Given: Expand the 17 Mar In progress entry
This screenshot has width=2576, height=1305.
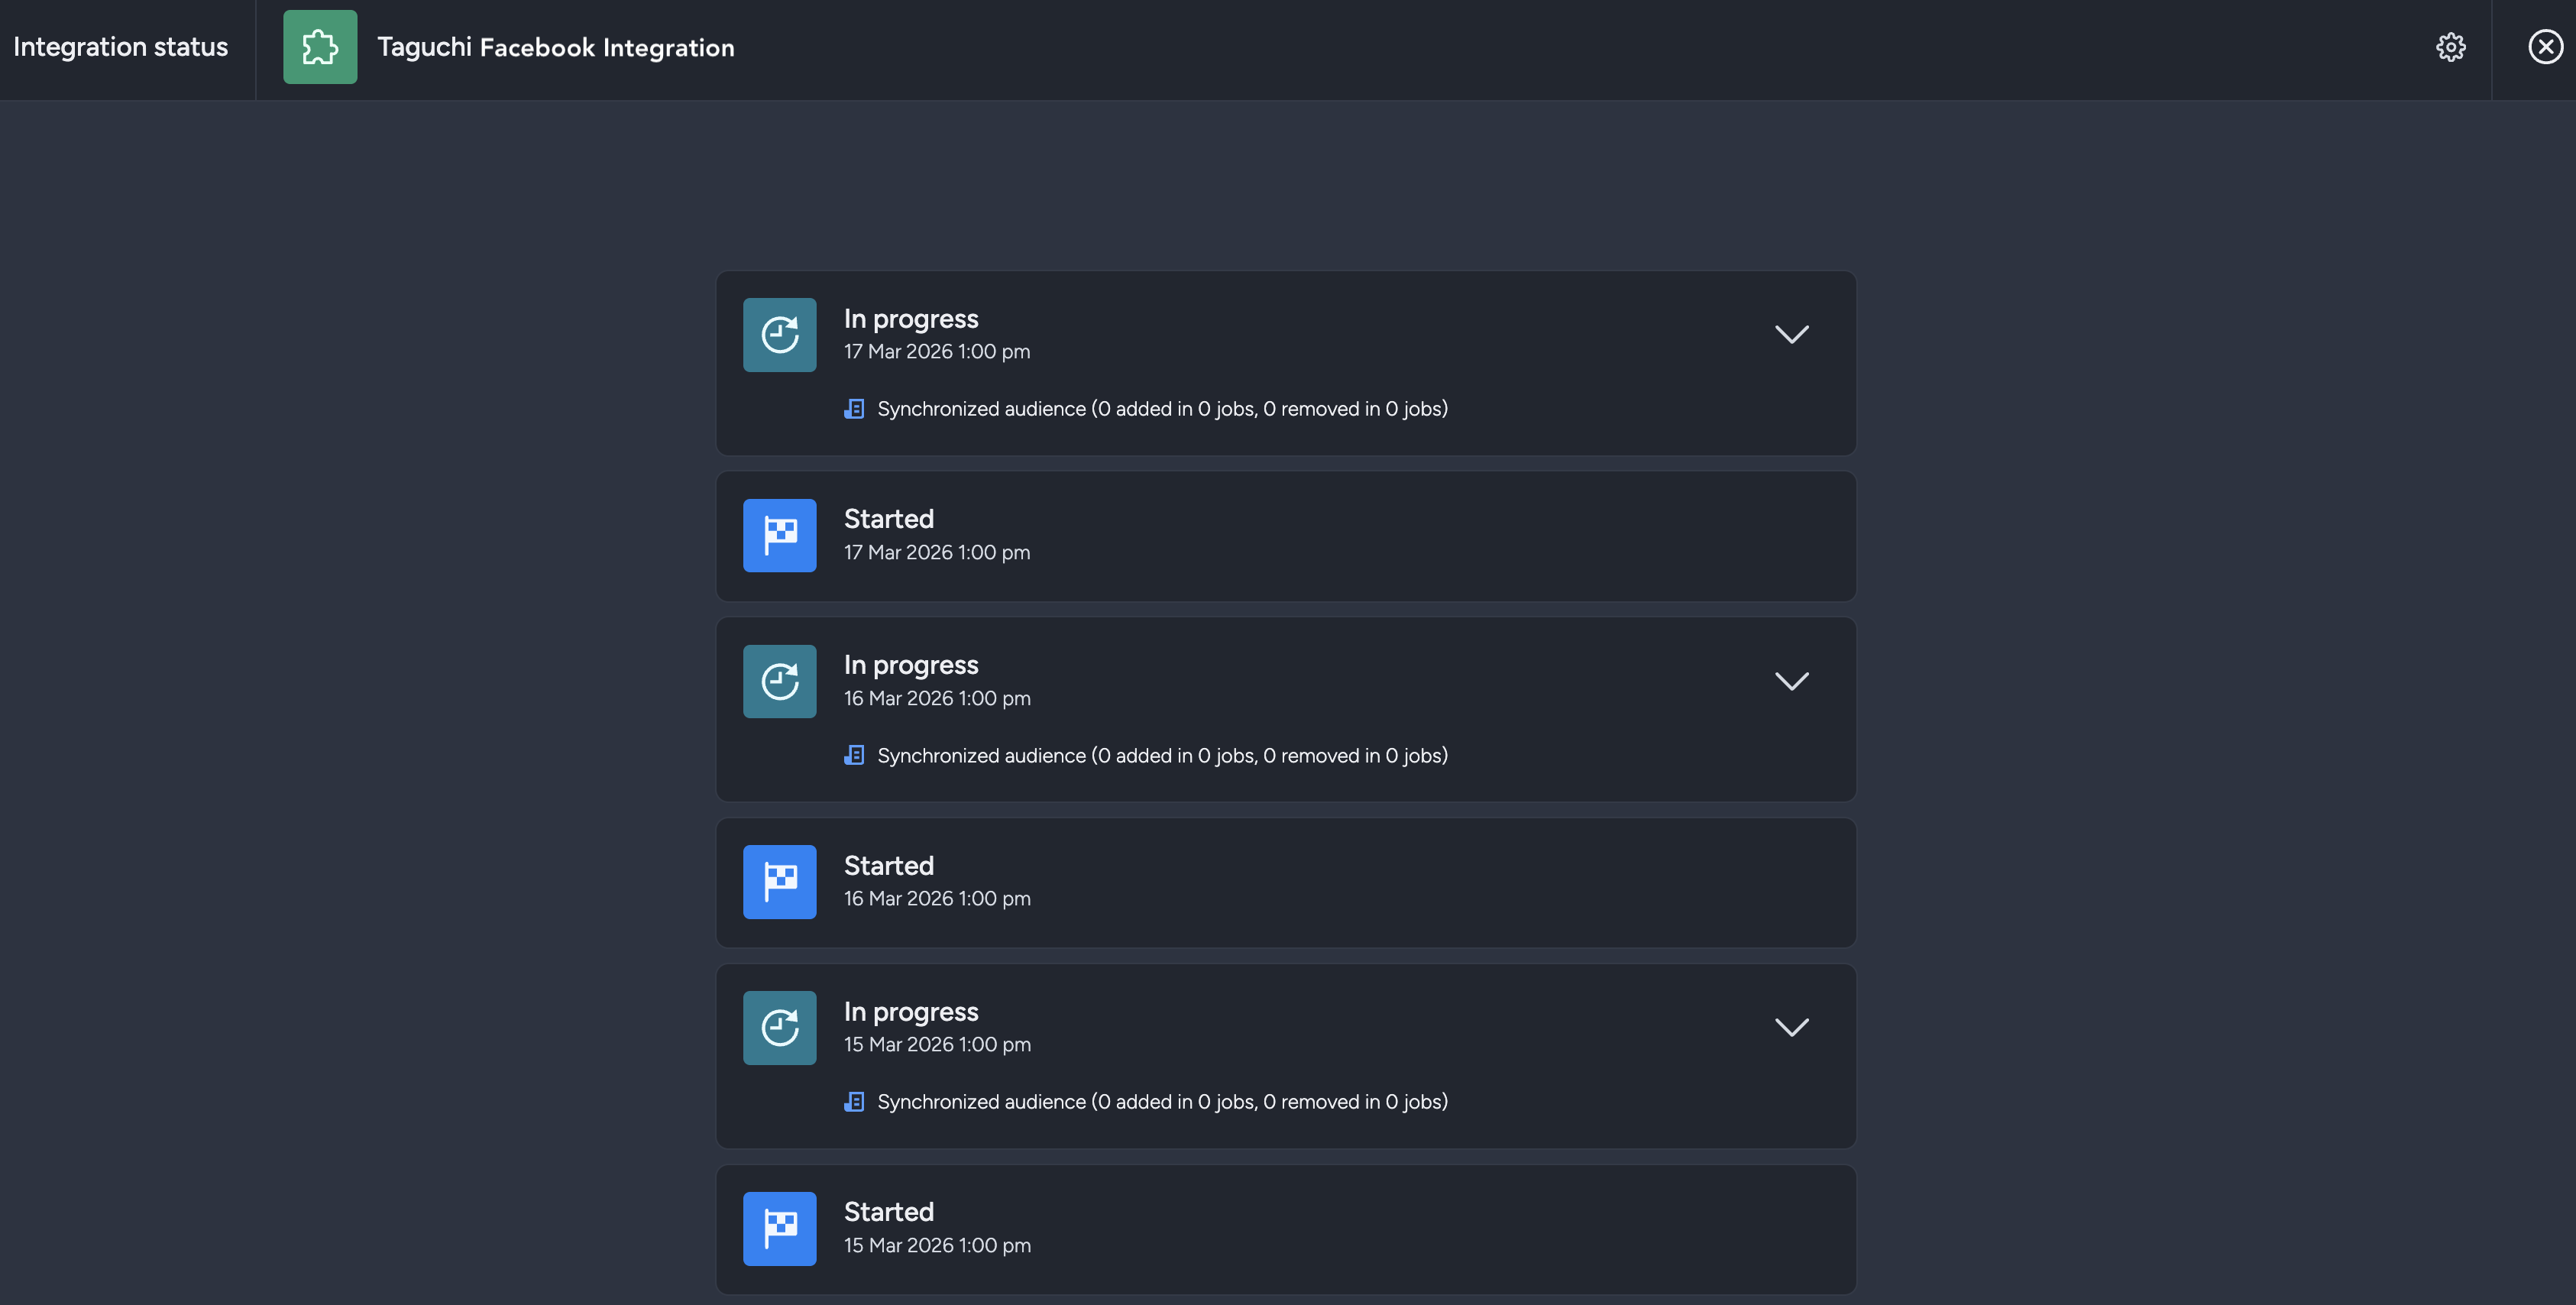Looking at the screenshot, I should pyautogui.click(x=1791, y=334).
